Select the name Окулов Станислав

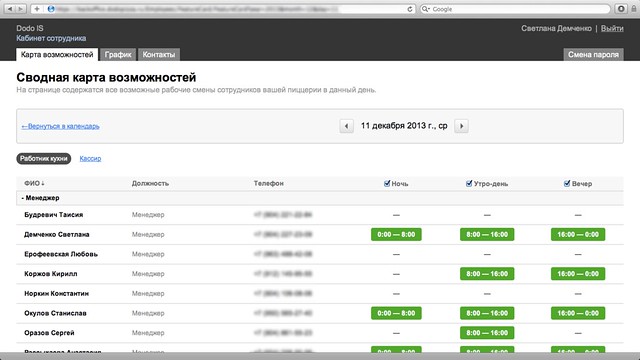click(55, 313)
